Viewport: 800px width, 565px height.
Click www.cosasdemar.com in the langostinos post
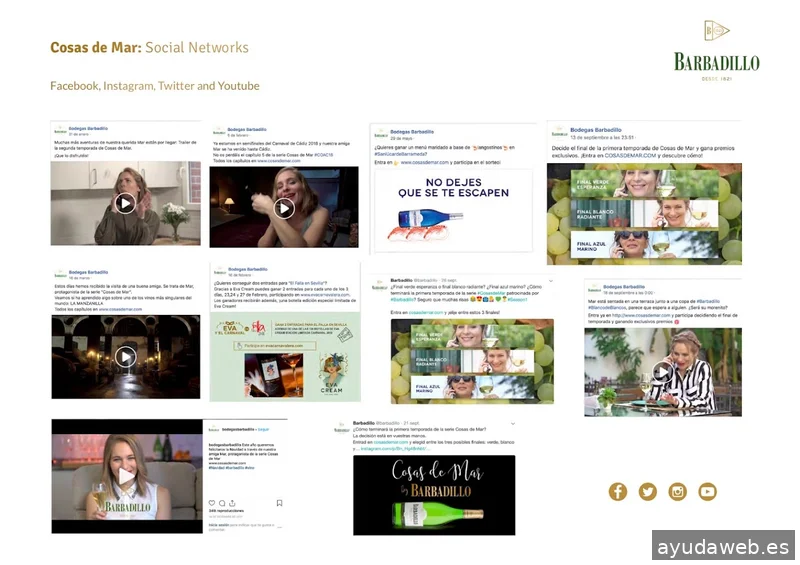[424, 162]
